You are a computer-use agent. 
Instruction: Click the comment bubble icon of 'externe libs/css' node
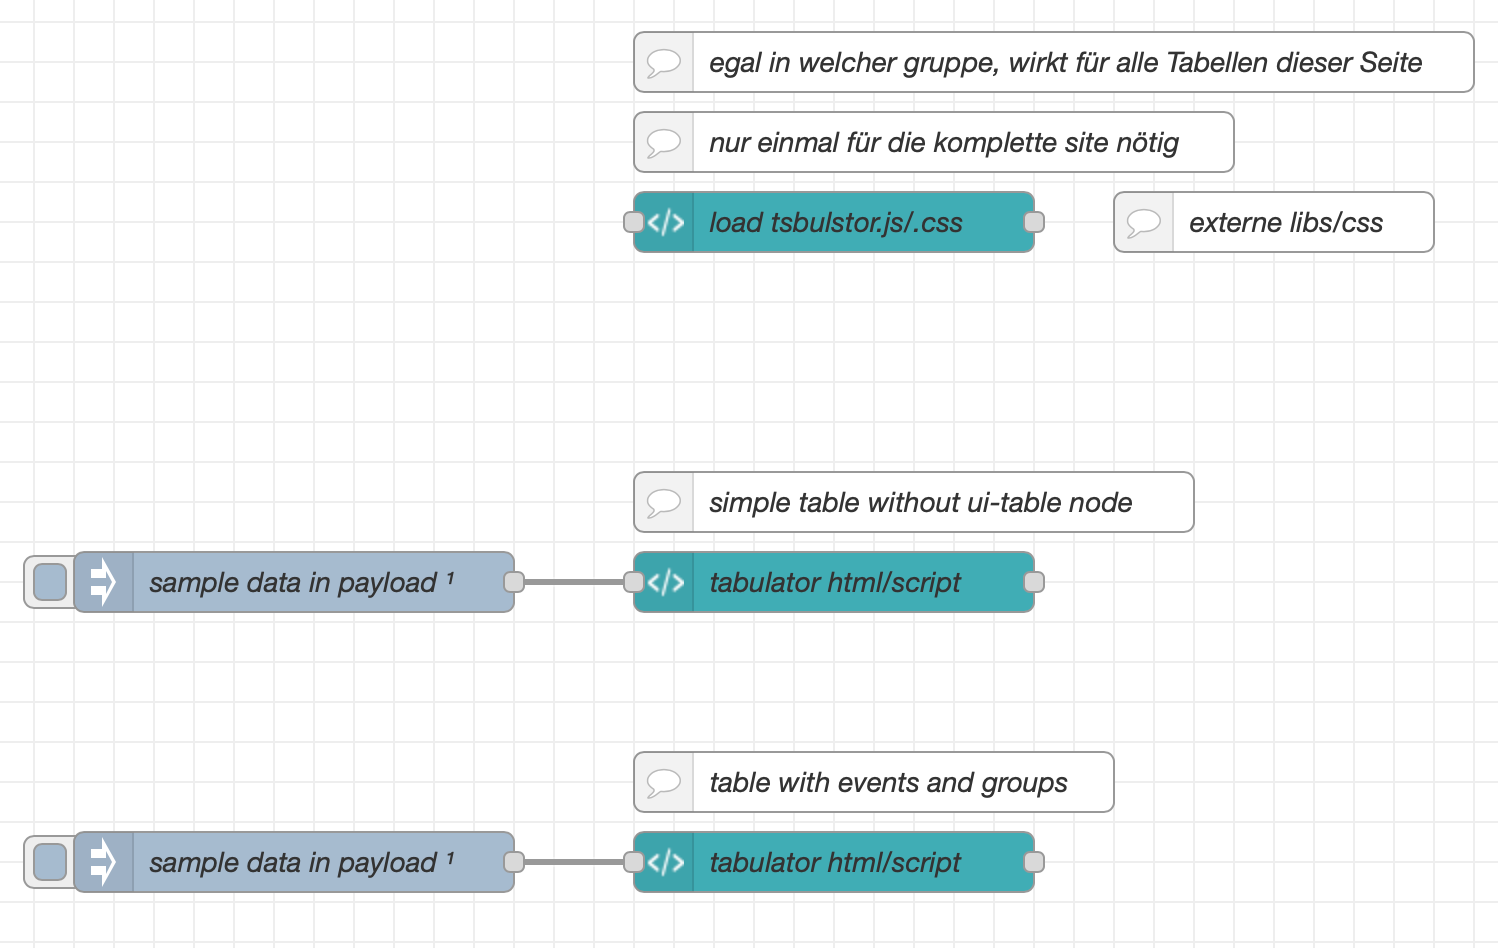[1144, 222]
